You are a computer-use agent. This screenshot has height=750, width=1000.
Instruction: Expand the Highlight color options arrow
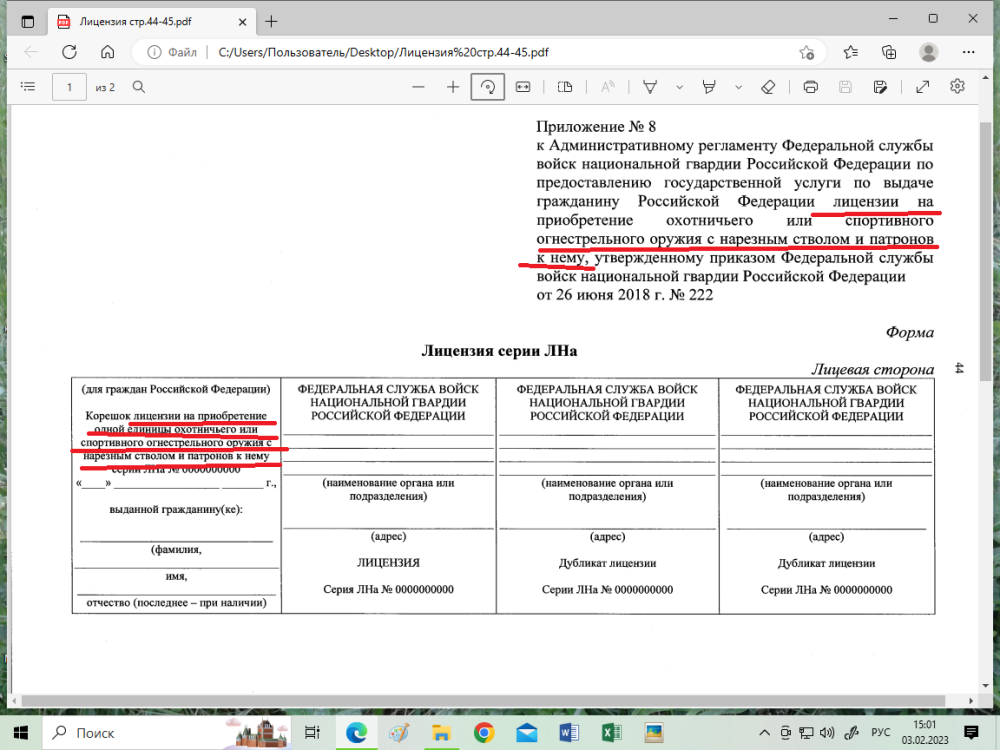tap(738, 87)
